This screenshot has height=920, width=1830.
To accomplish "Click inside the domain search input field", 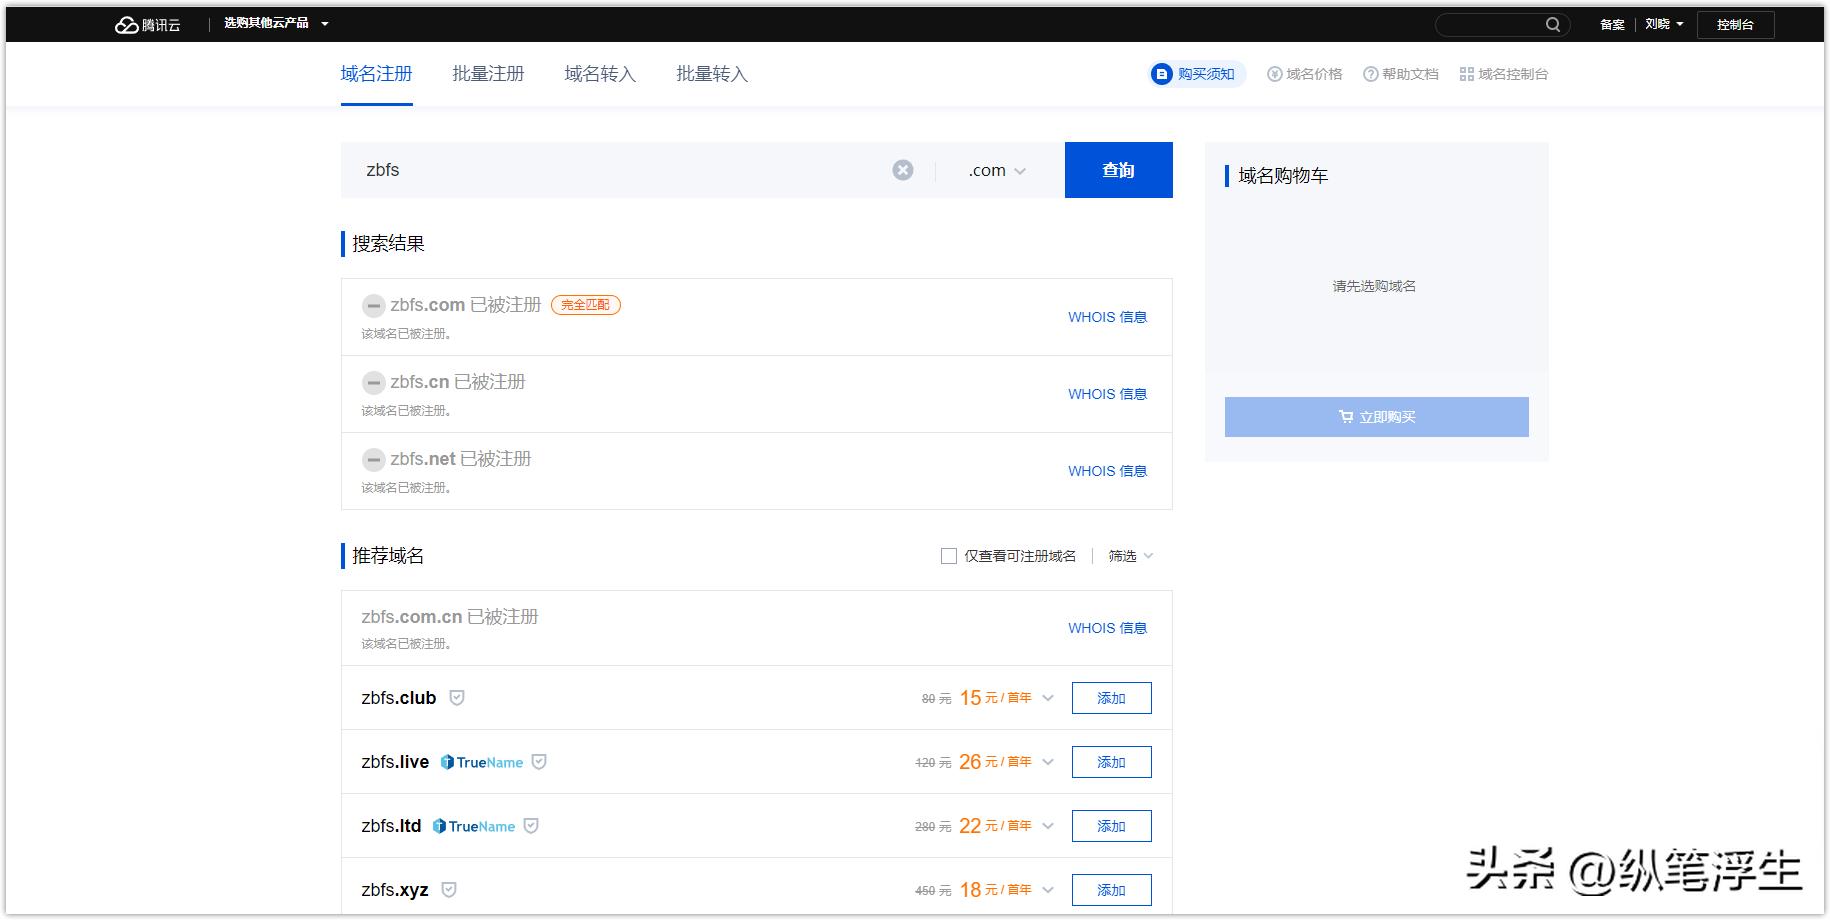I will pos(600,170).
